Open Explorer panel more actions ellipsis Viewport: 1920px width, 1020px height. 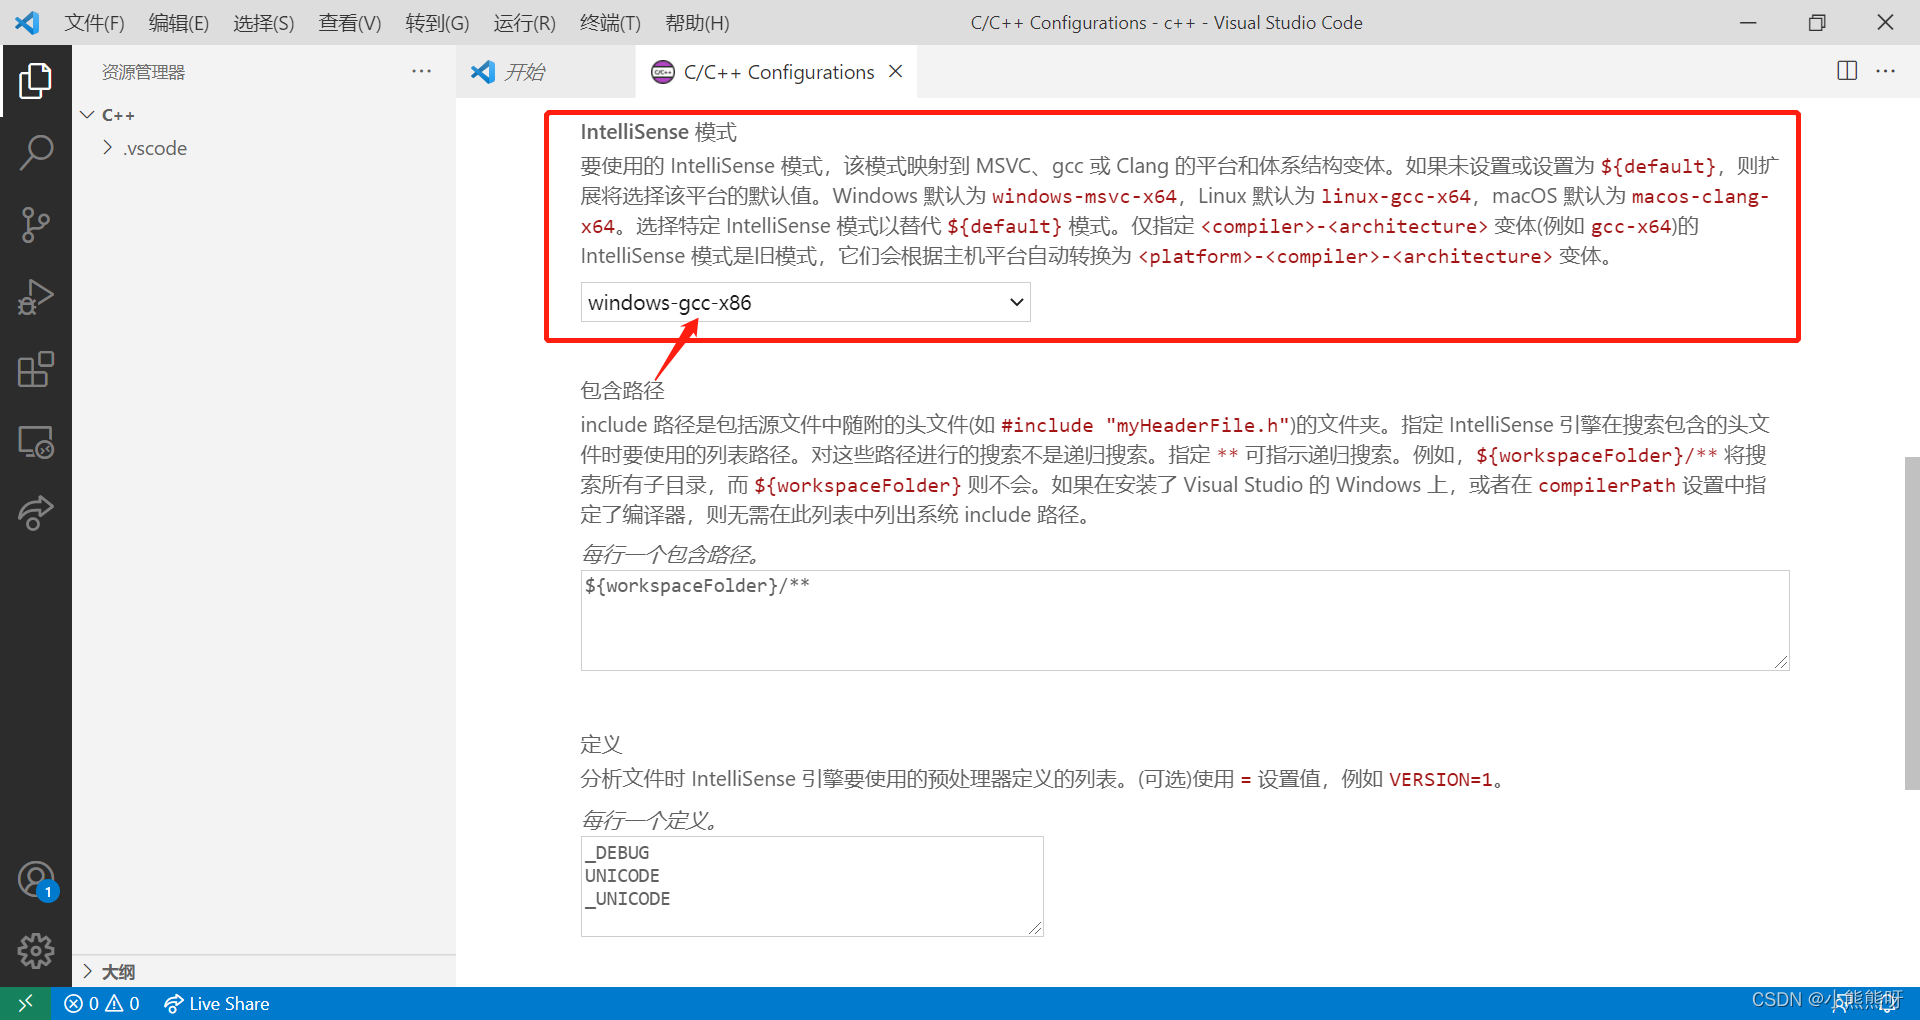pos(422,71)
